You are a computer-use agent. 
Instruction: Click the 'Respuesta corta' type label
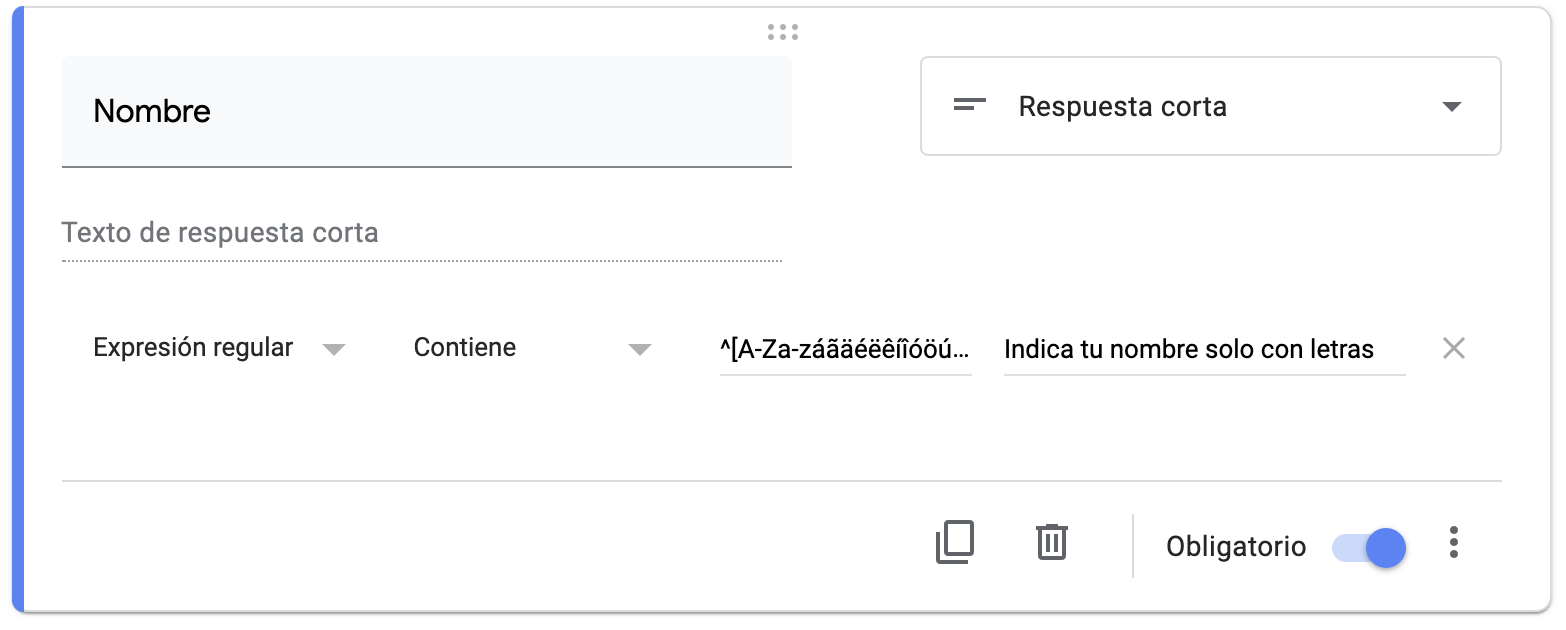(x=1122, y=107)
